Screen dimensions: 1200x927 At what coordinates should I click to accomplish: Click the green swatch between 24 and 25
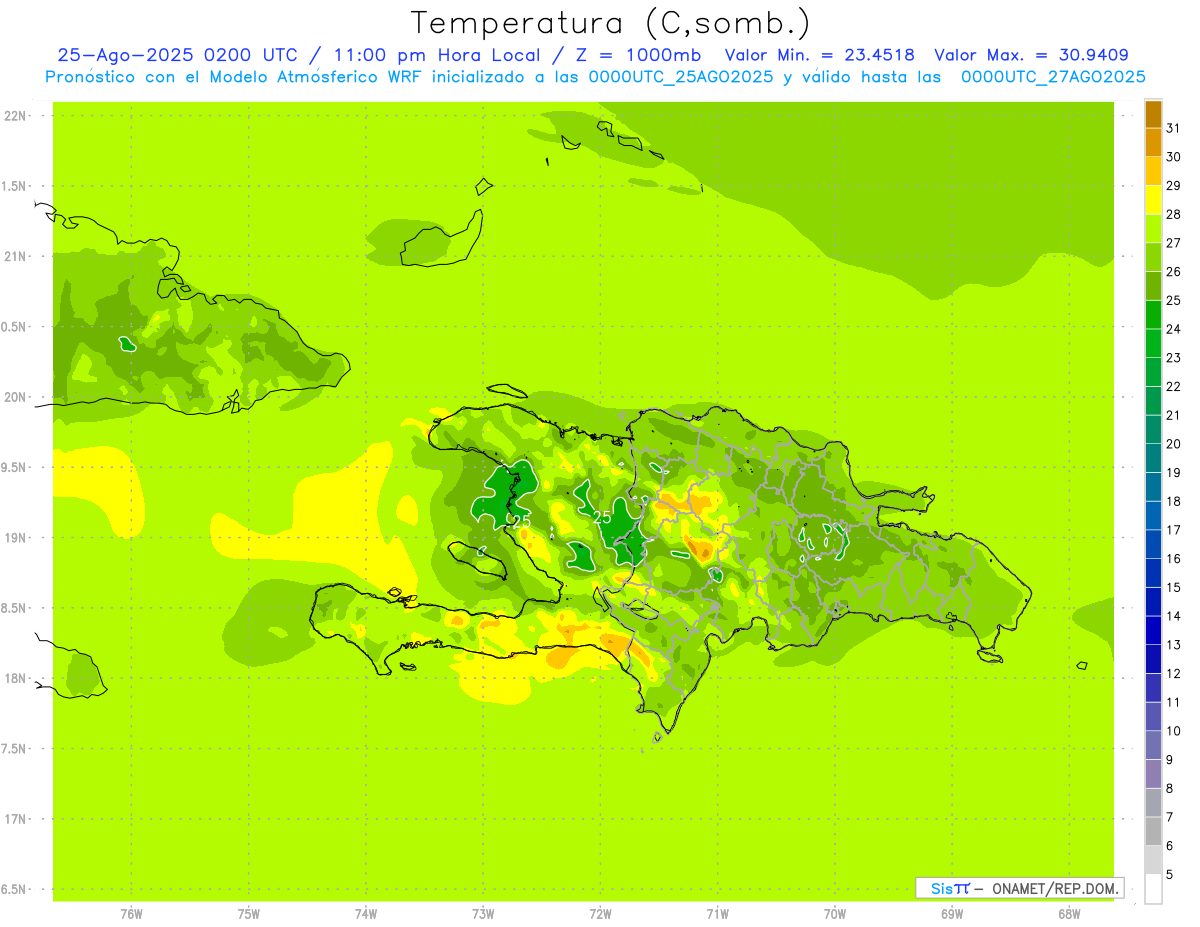pos(1153,314)
